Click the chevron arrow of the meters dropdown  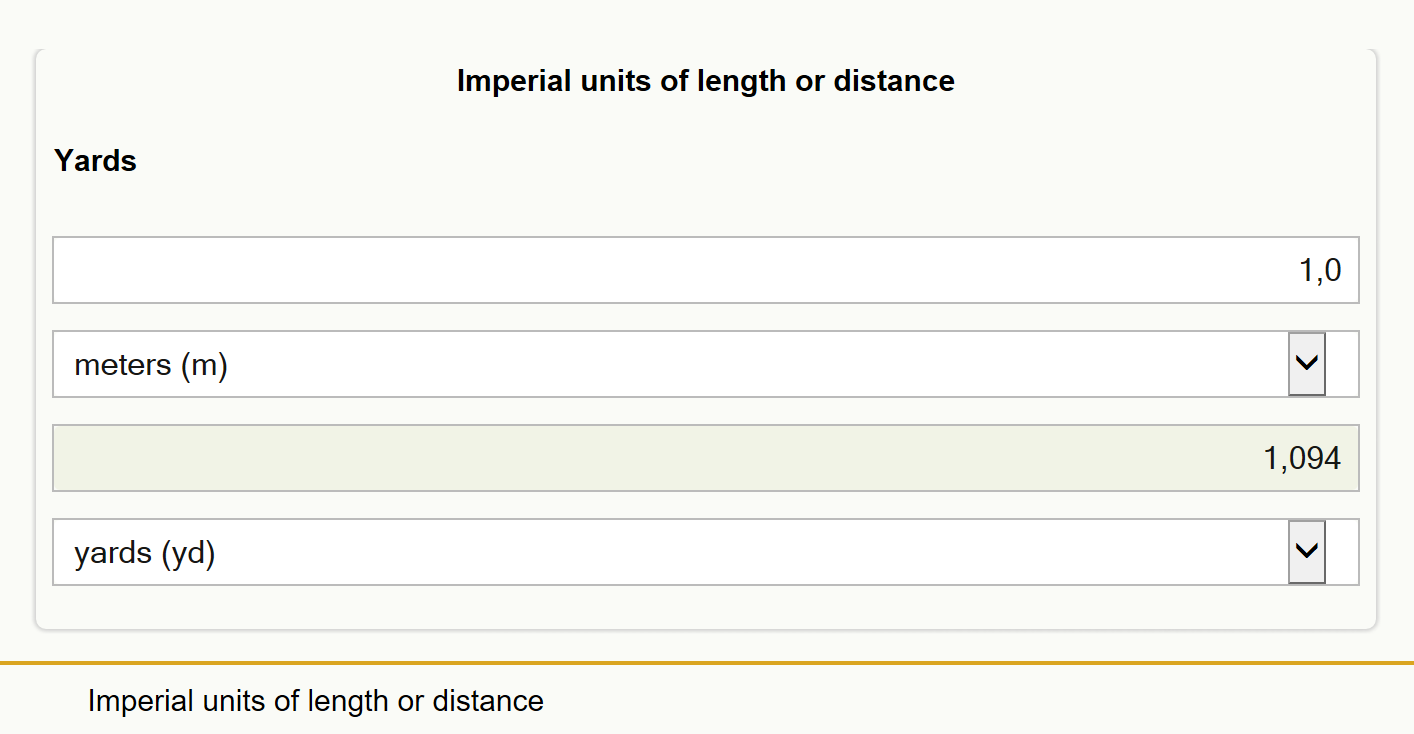point(1307,364)
